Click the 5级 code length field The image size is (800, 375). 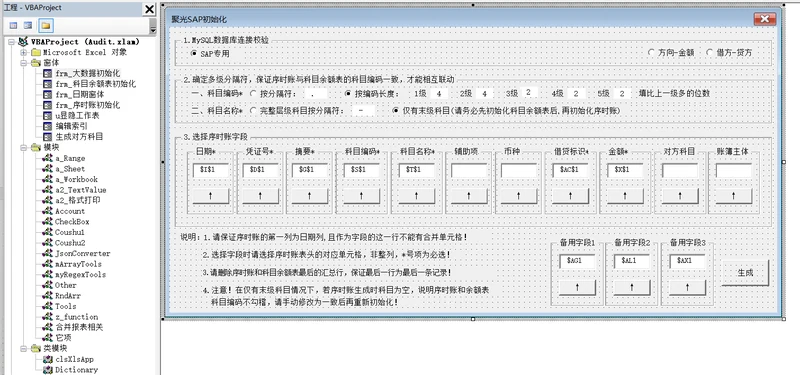pos(621,94)
